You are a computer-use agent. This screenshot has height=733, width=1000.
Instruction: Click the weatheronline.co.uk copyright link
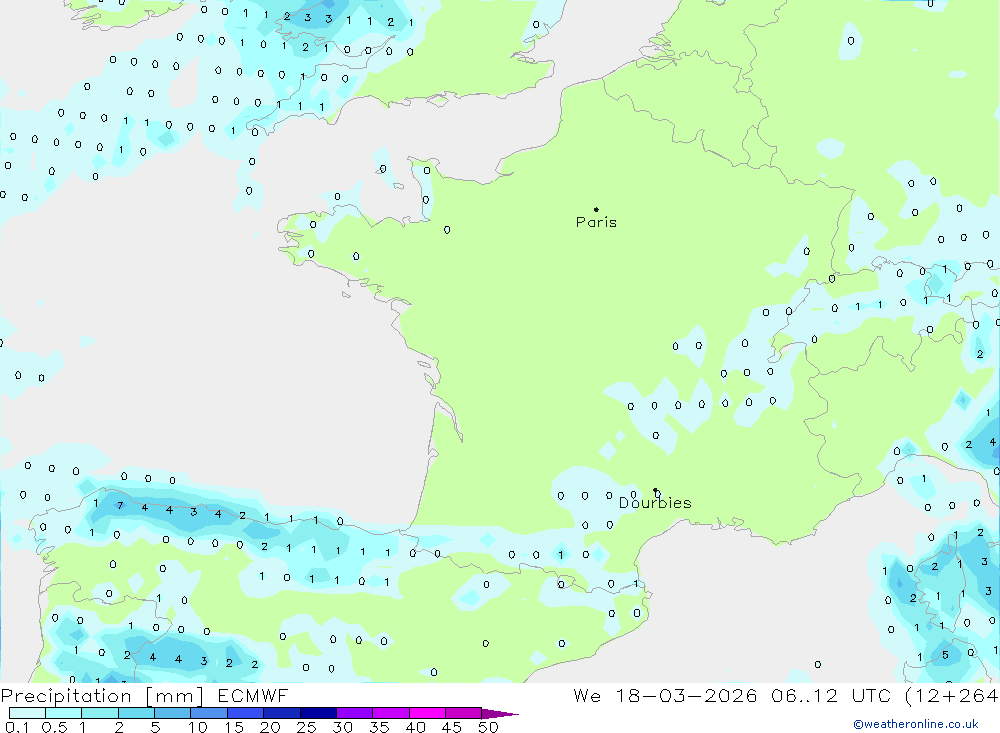915,724
